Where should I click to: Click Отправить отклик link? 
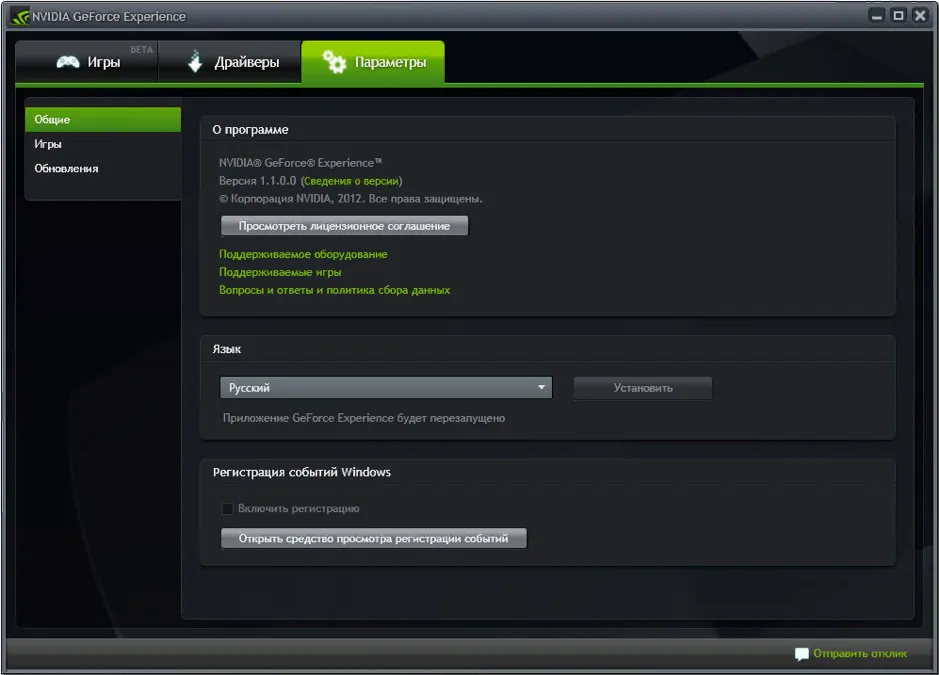(x=859, y=653)
